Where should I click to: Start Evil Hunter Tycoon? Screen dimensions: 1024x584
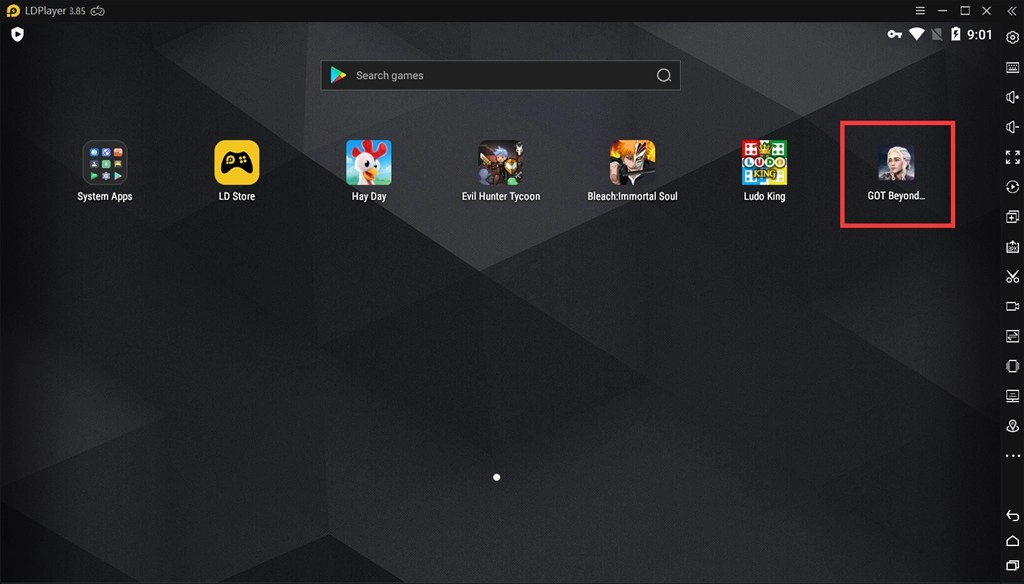tap(501, 163)
